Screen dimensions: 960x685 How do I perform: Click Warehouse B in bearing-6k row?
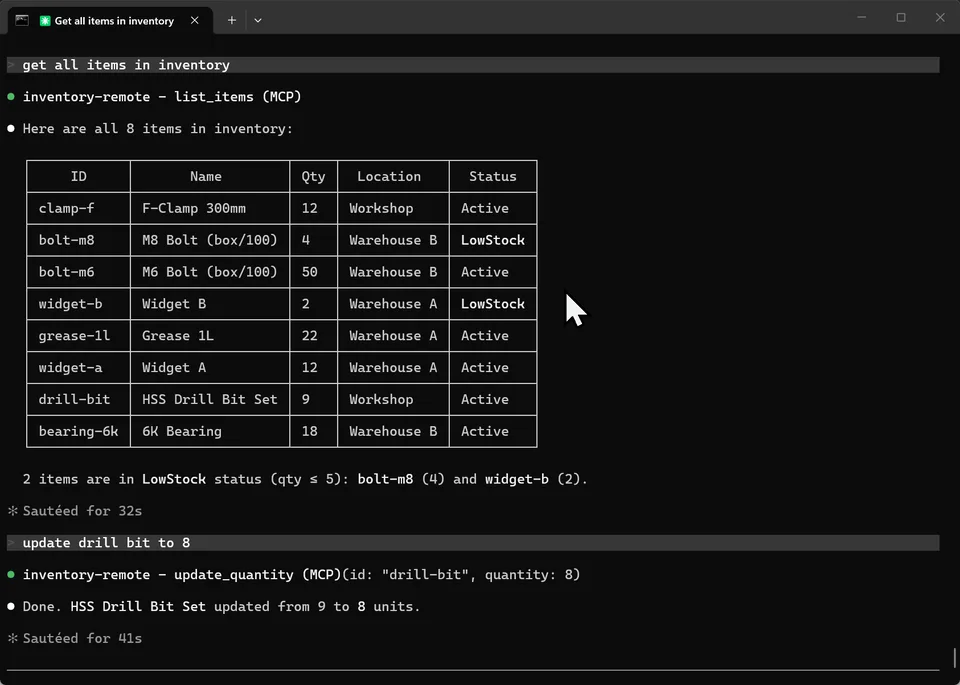coord(393,431)
